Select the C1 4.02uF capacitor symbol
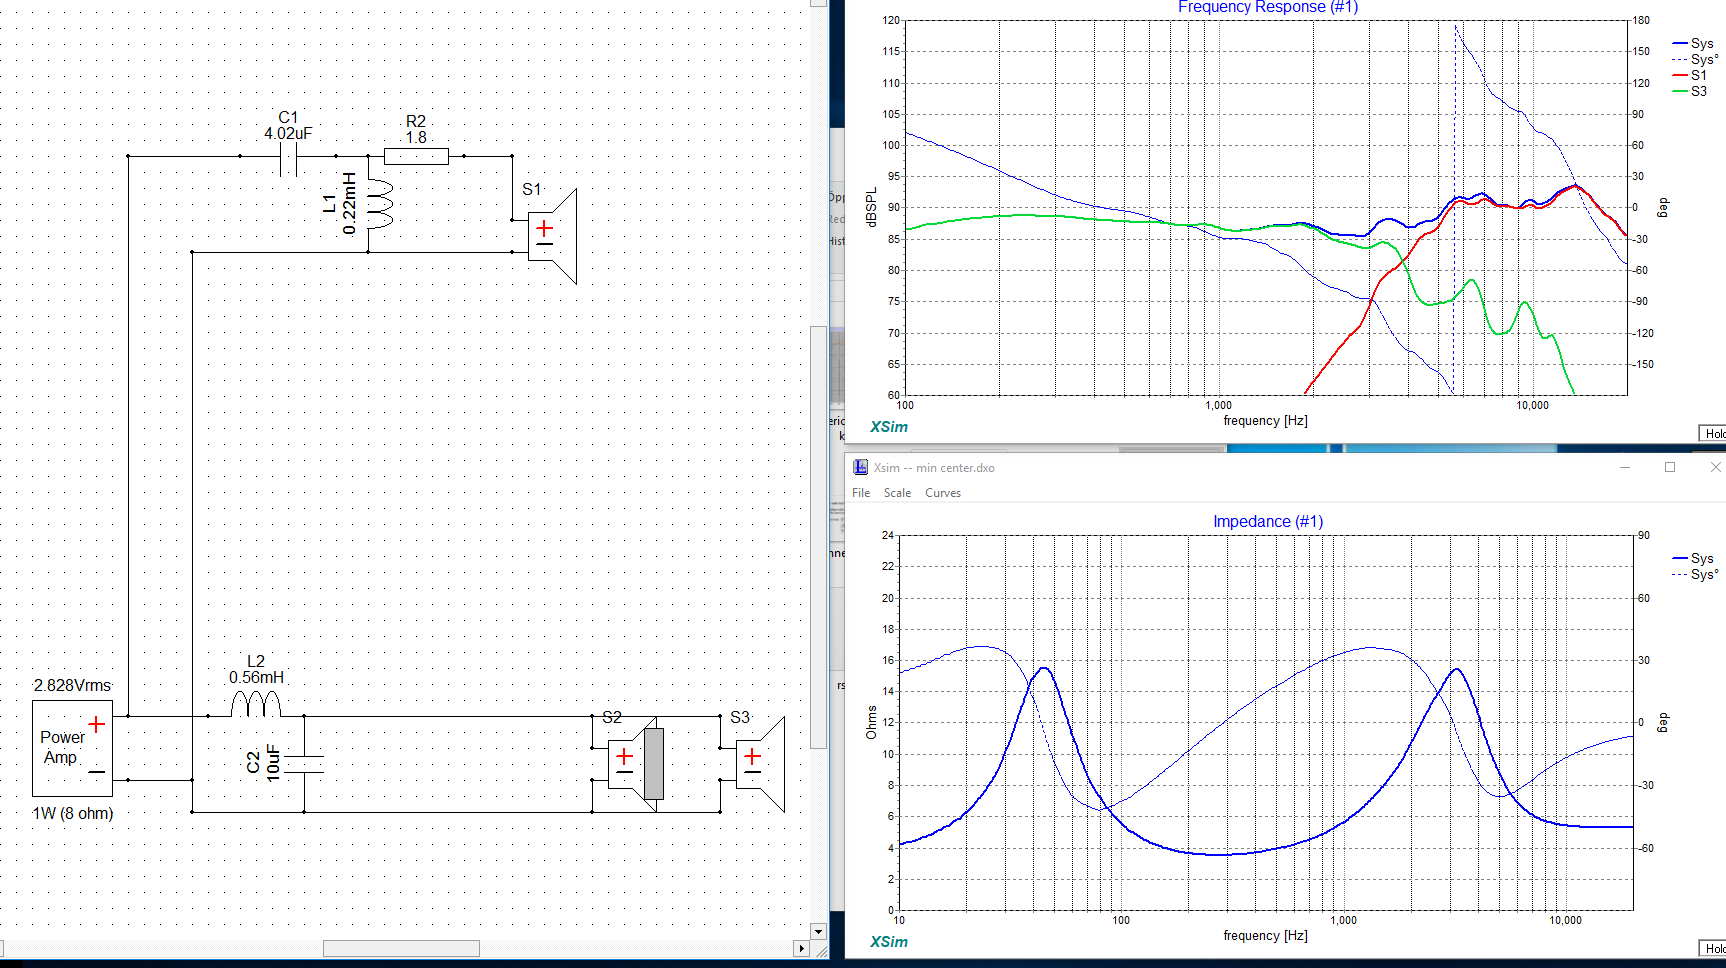 pyautogui.click(x=289, y=157)
